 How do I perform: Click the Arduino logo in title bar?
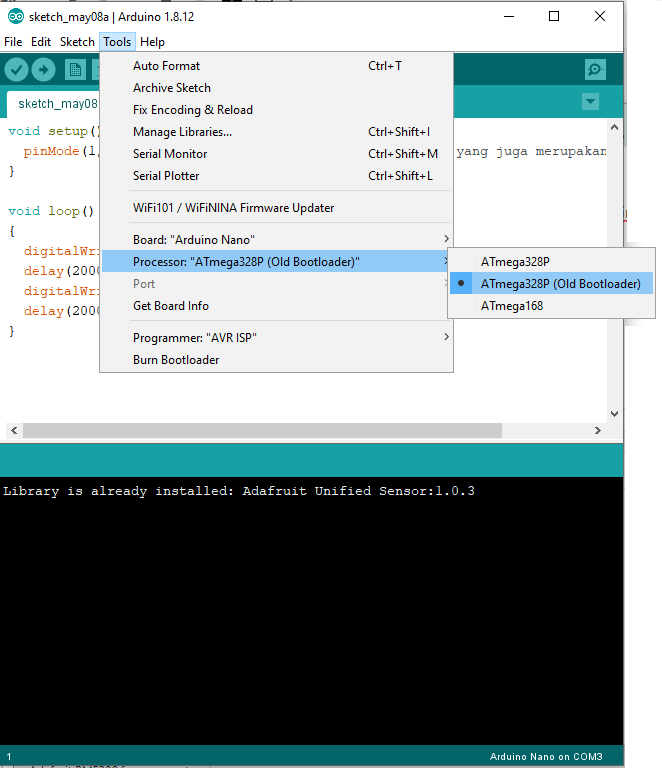point(16,17)
